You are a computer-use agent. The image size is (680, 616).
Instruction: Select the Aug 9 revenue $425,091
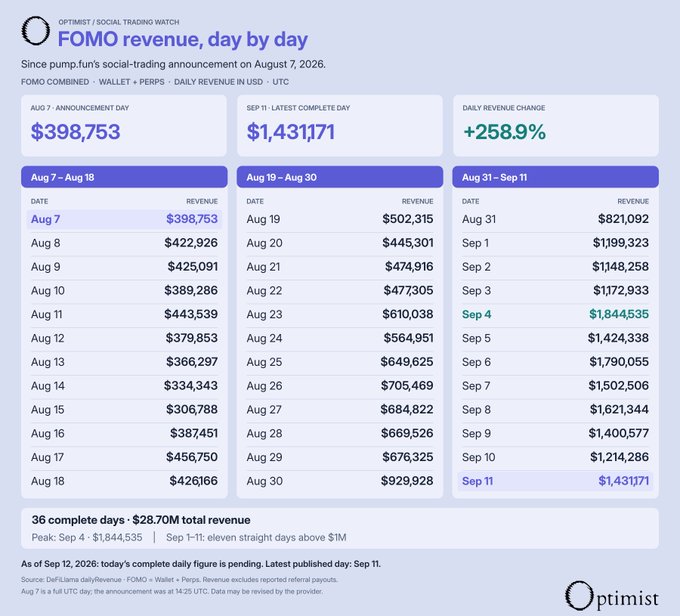pos(193,267)
